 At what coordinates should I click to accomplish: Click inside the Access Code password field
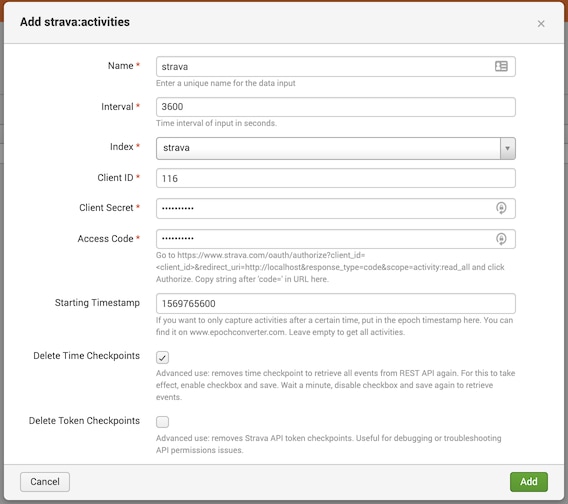click(x=335, y=239)
